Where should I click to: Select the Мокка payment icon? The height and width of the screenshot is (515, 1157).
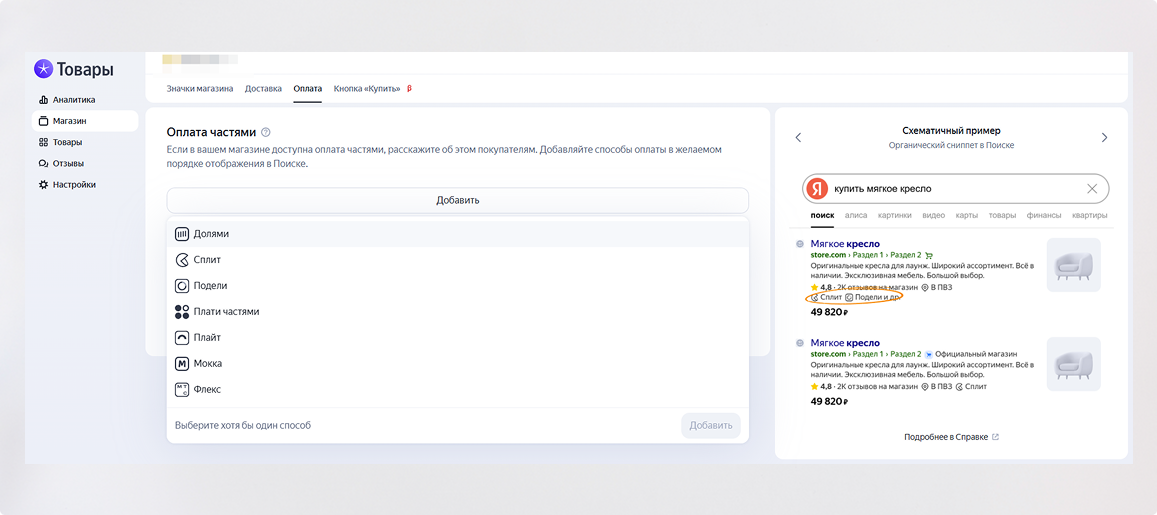(x=182, y=364)
